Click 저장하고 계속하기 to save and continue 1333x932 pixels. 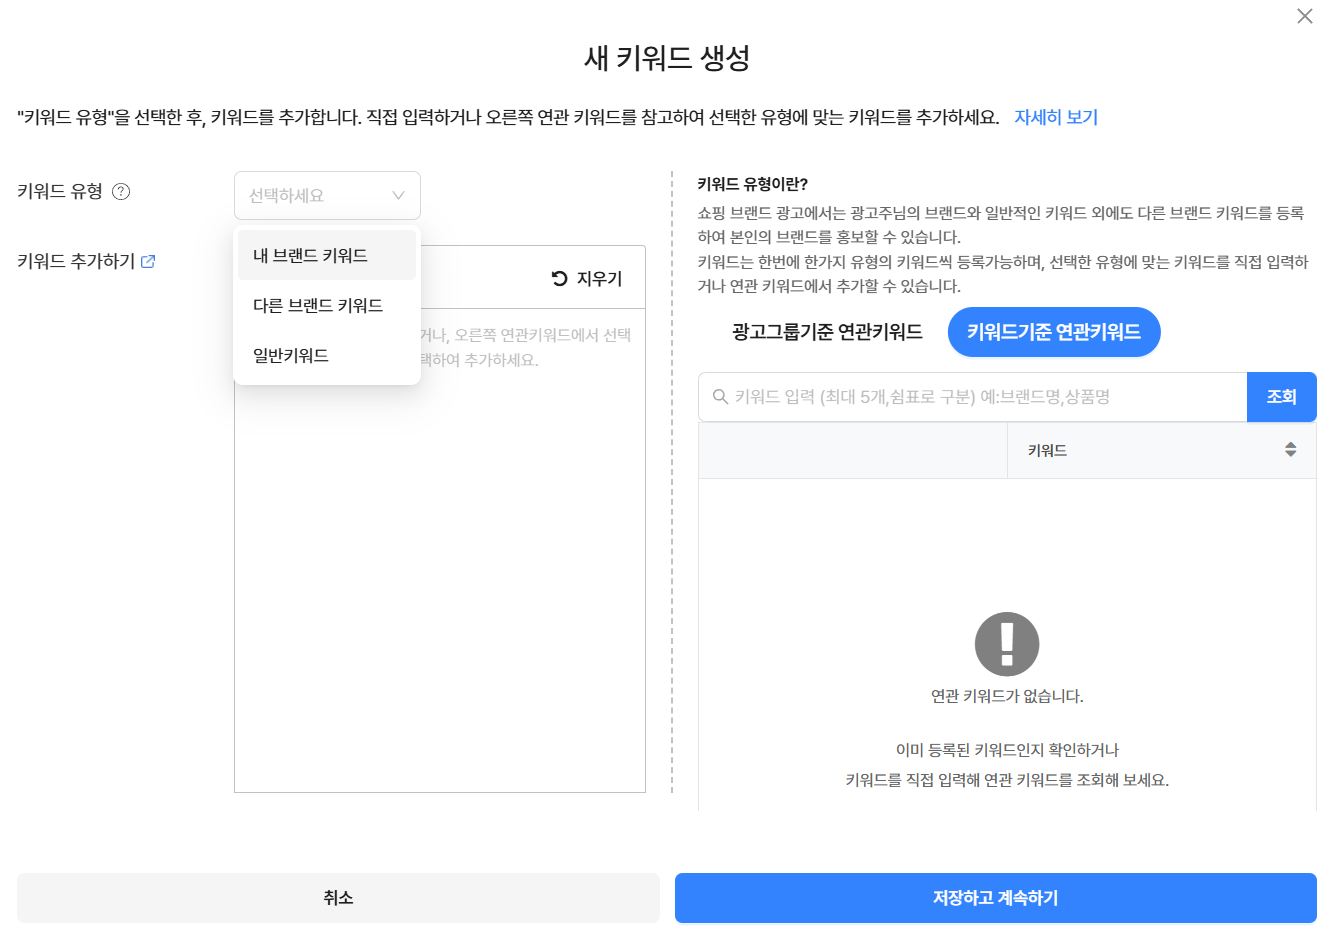pyautogui.click(x=996, y=898)
